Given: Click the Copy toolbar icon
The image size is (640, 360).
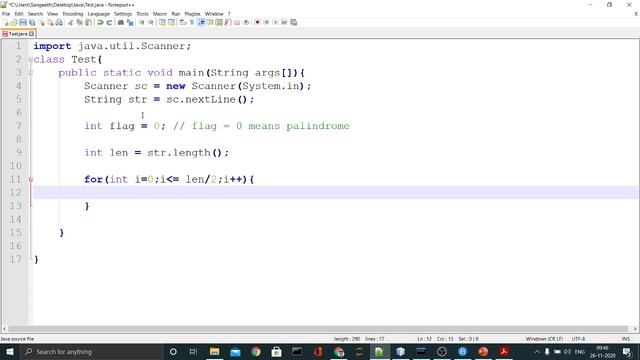Looking at the screenshot, I should (x=80, y=22).
